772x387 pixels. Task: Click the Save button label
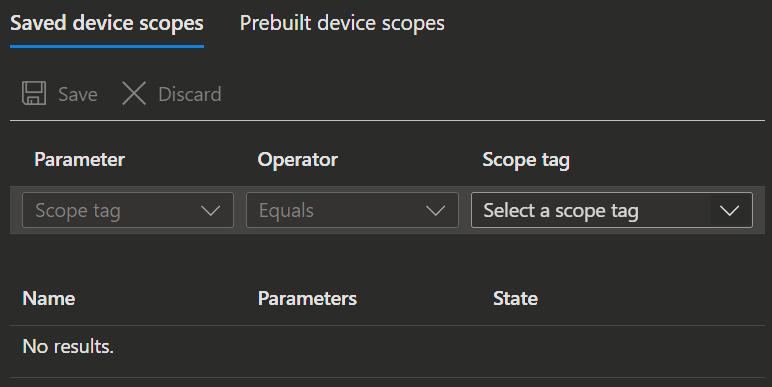pos(78,94)
